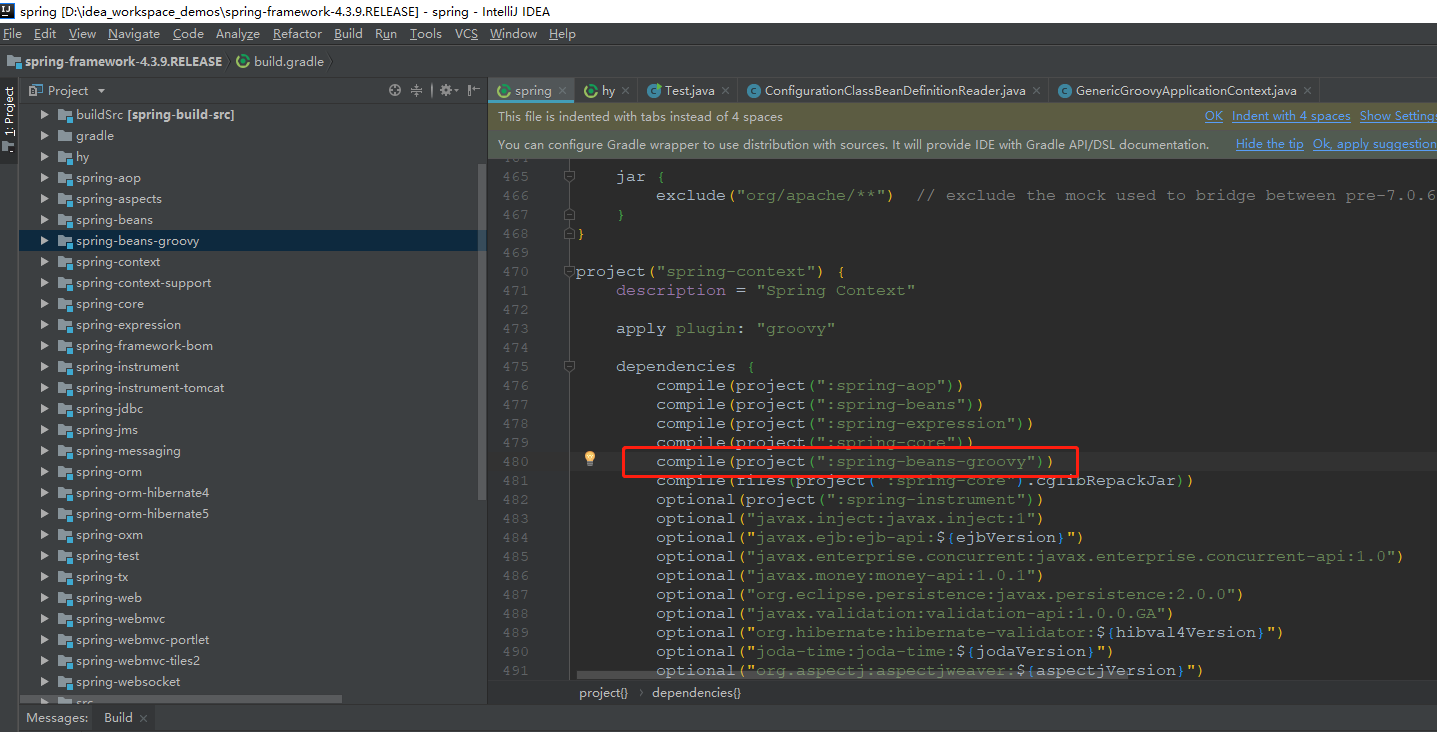Click the spring-framework-4.3.9.RELEASE breadcrumb
Screen dimensions: 1437x732
tap(115, 61)
